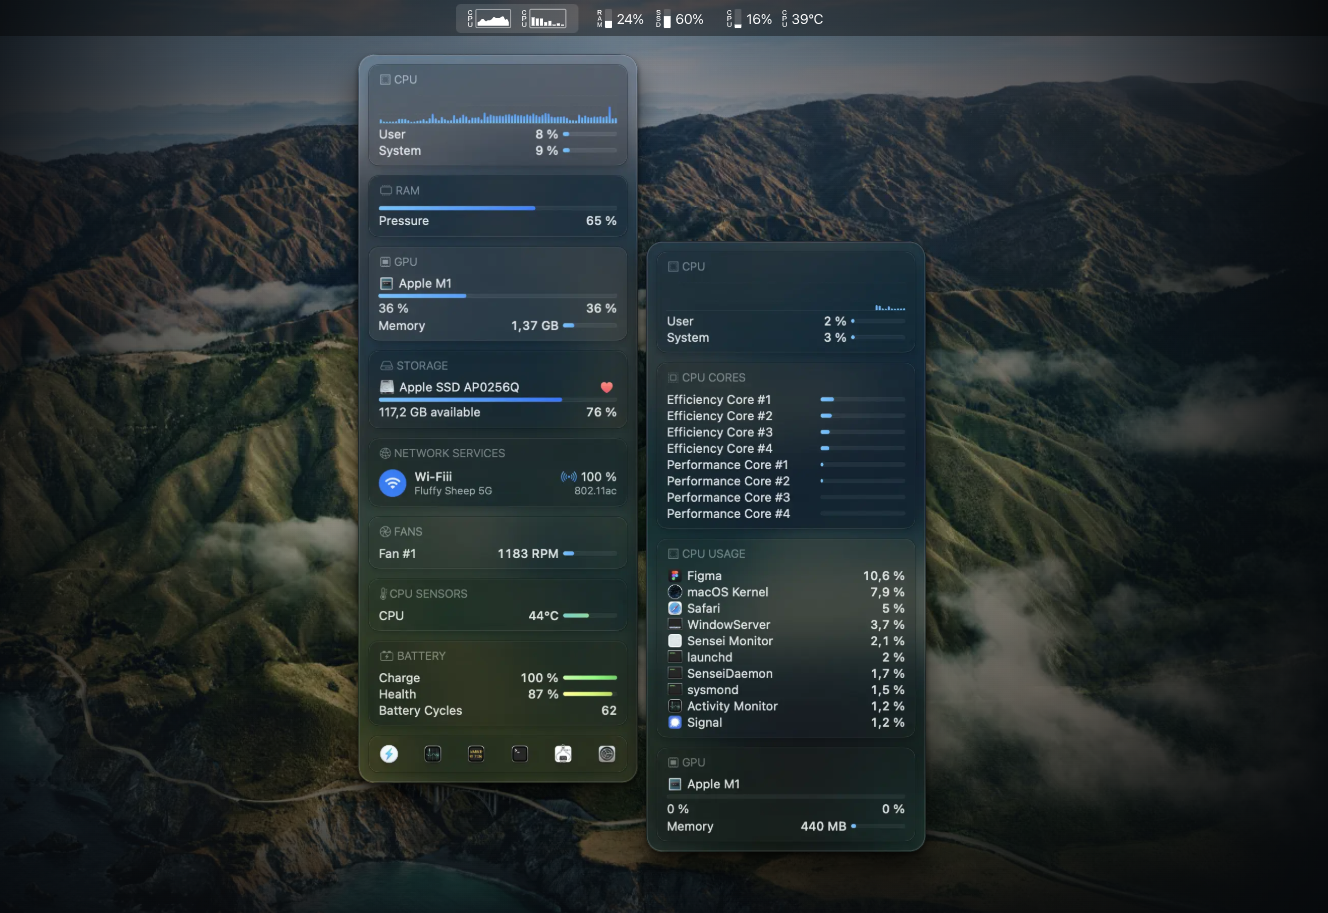1328x913 pixels.
Task: Select the launchd process row
Action: click(x=786, y=657)
